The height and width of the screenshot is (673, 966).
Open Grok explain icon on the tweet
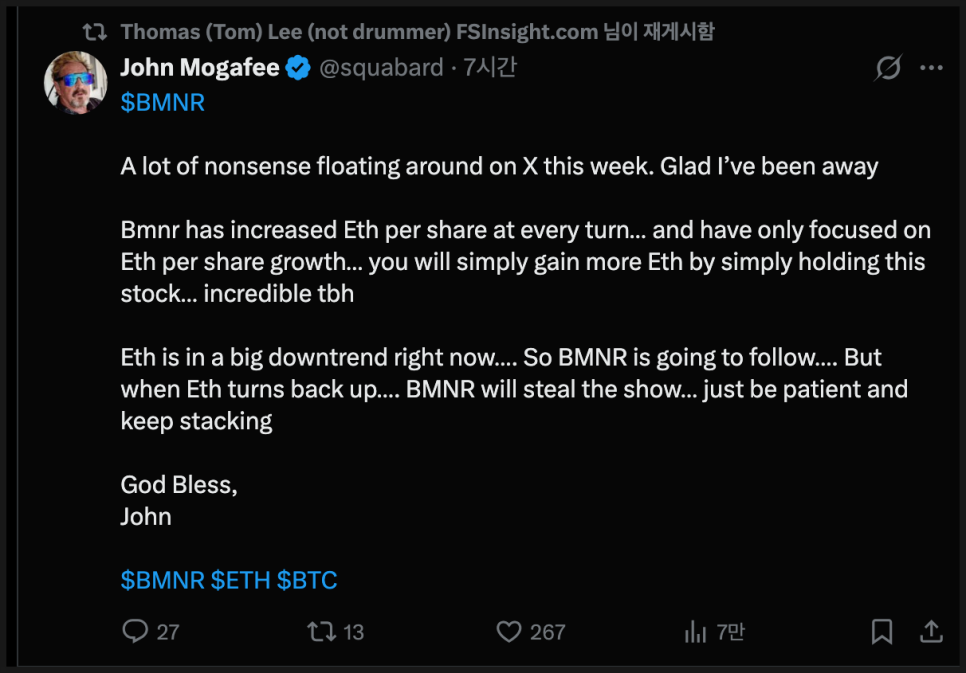pyautogui.click(x=887, y=68)
